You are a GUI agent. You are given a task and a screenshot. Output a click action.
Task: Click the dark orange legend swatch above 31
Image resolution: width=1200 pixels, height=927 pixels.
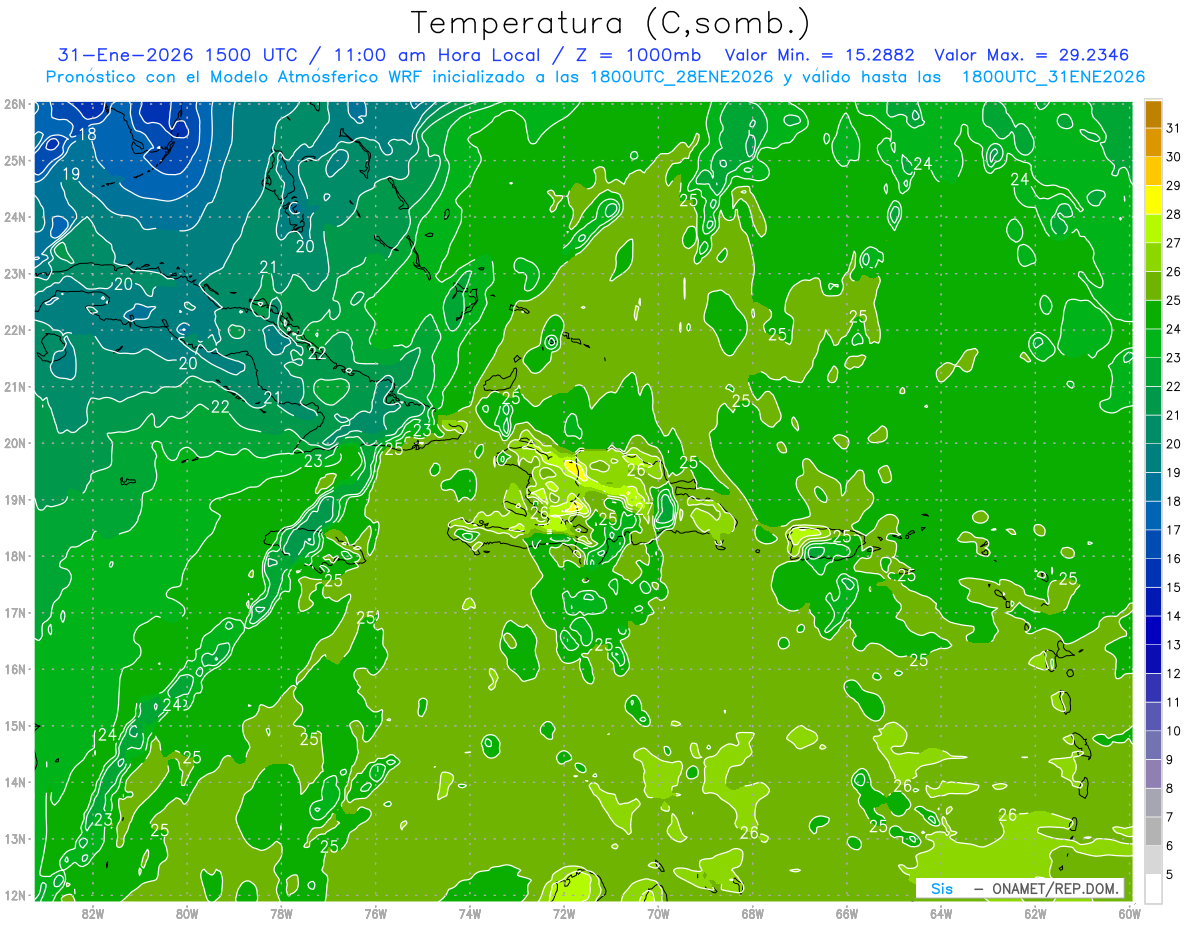[1153, 114]
